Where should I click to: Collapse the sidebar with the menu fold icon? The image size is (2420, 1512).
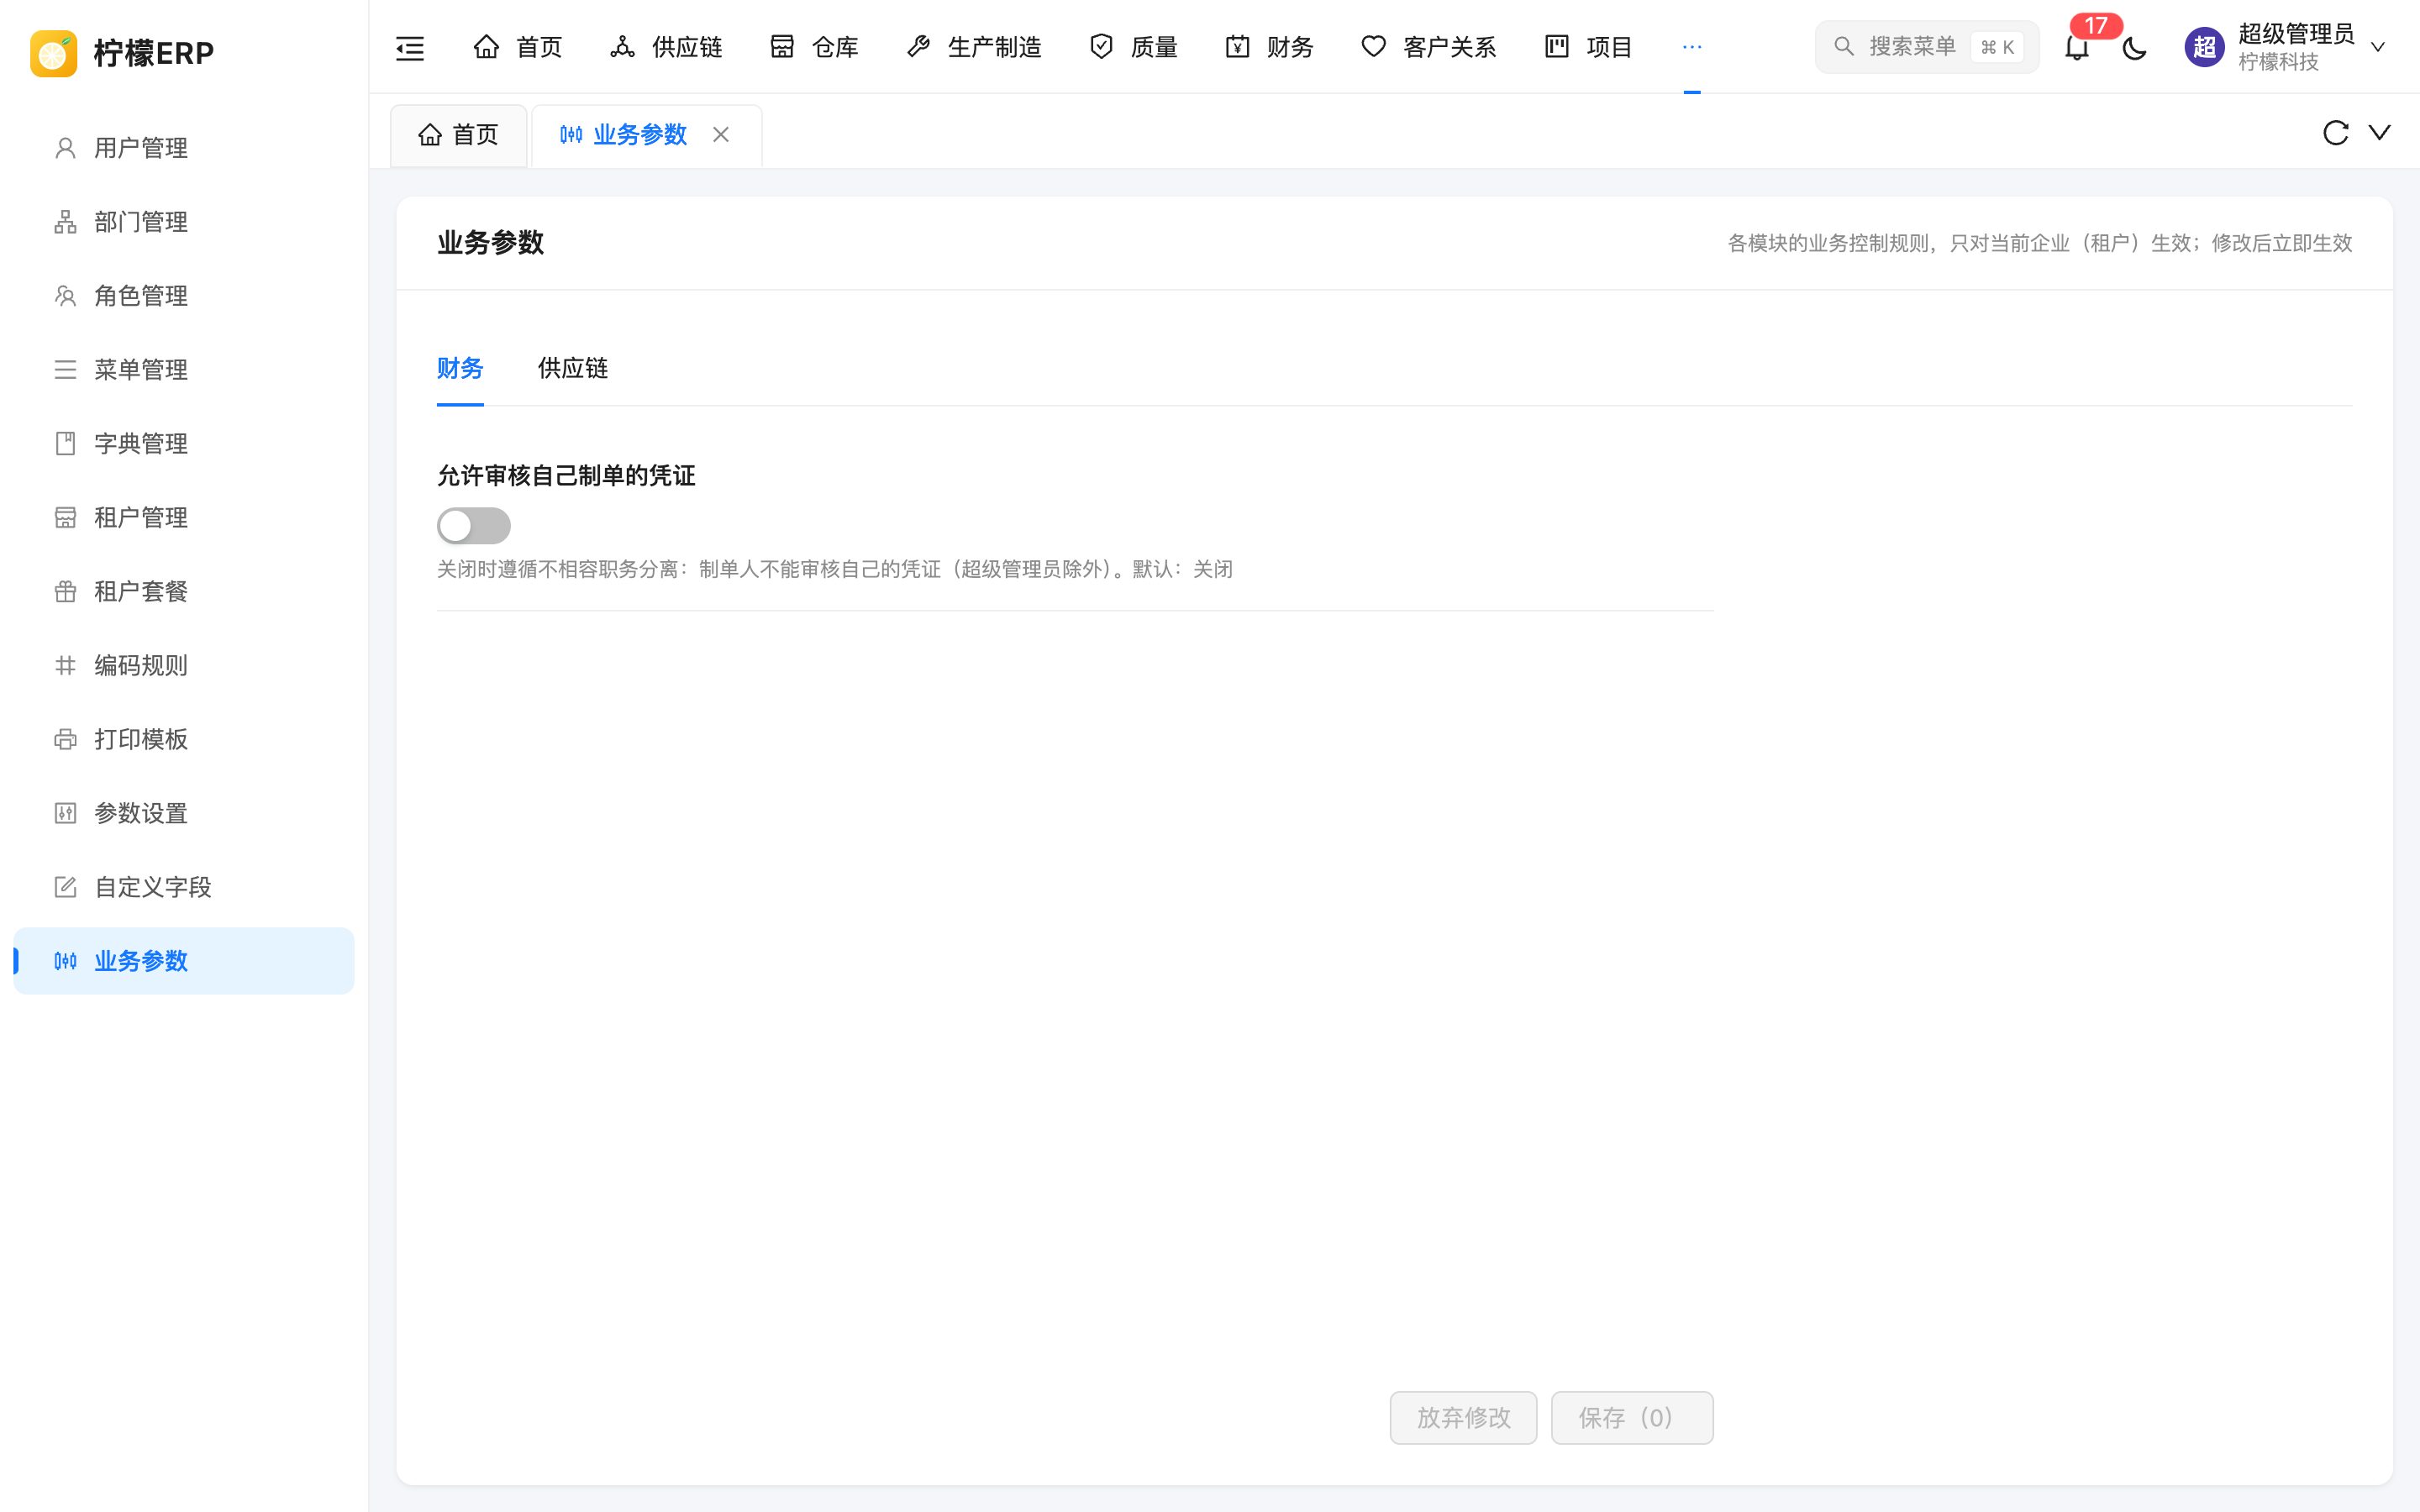coord(410,47)
